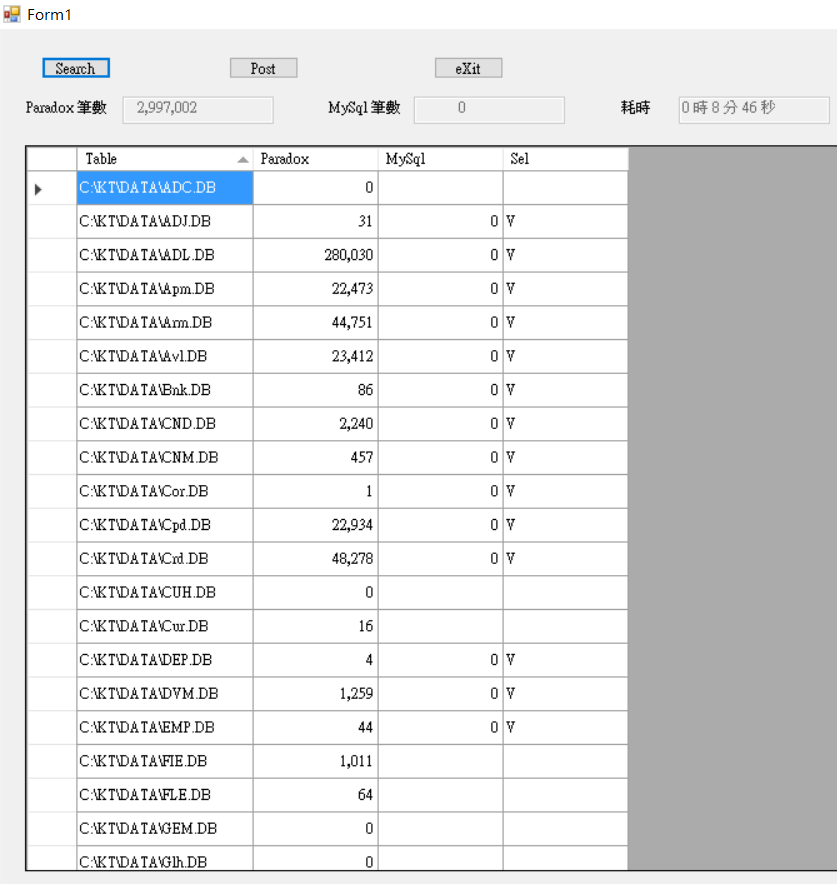
Task: Select the C:\KT\DATA\ADL.DB cell
Action: [x=165, y=255]
